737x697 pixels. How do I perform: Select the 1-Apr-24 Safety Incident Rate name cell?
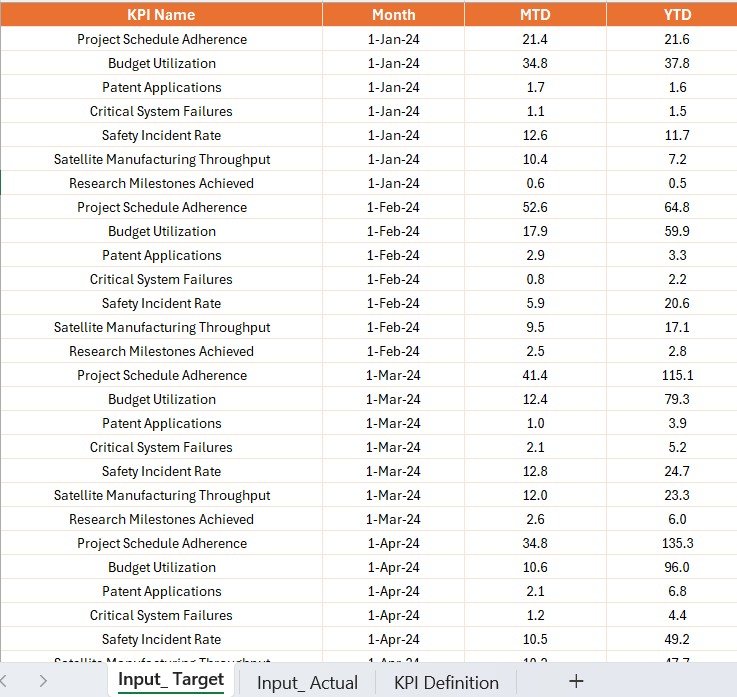point(161,639)
